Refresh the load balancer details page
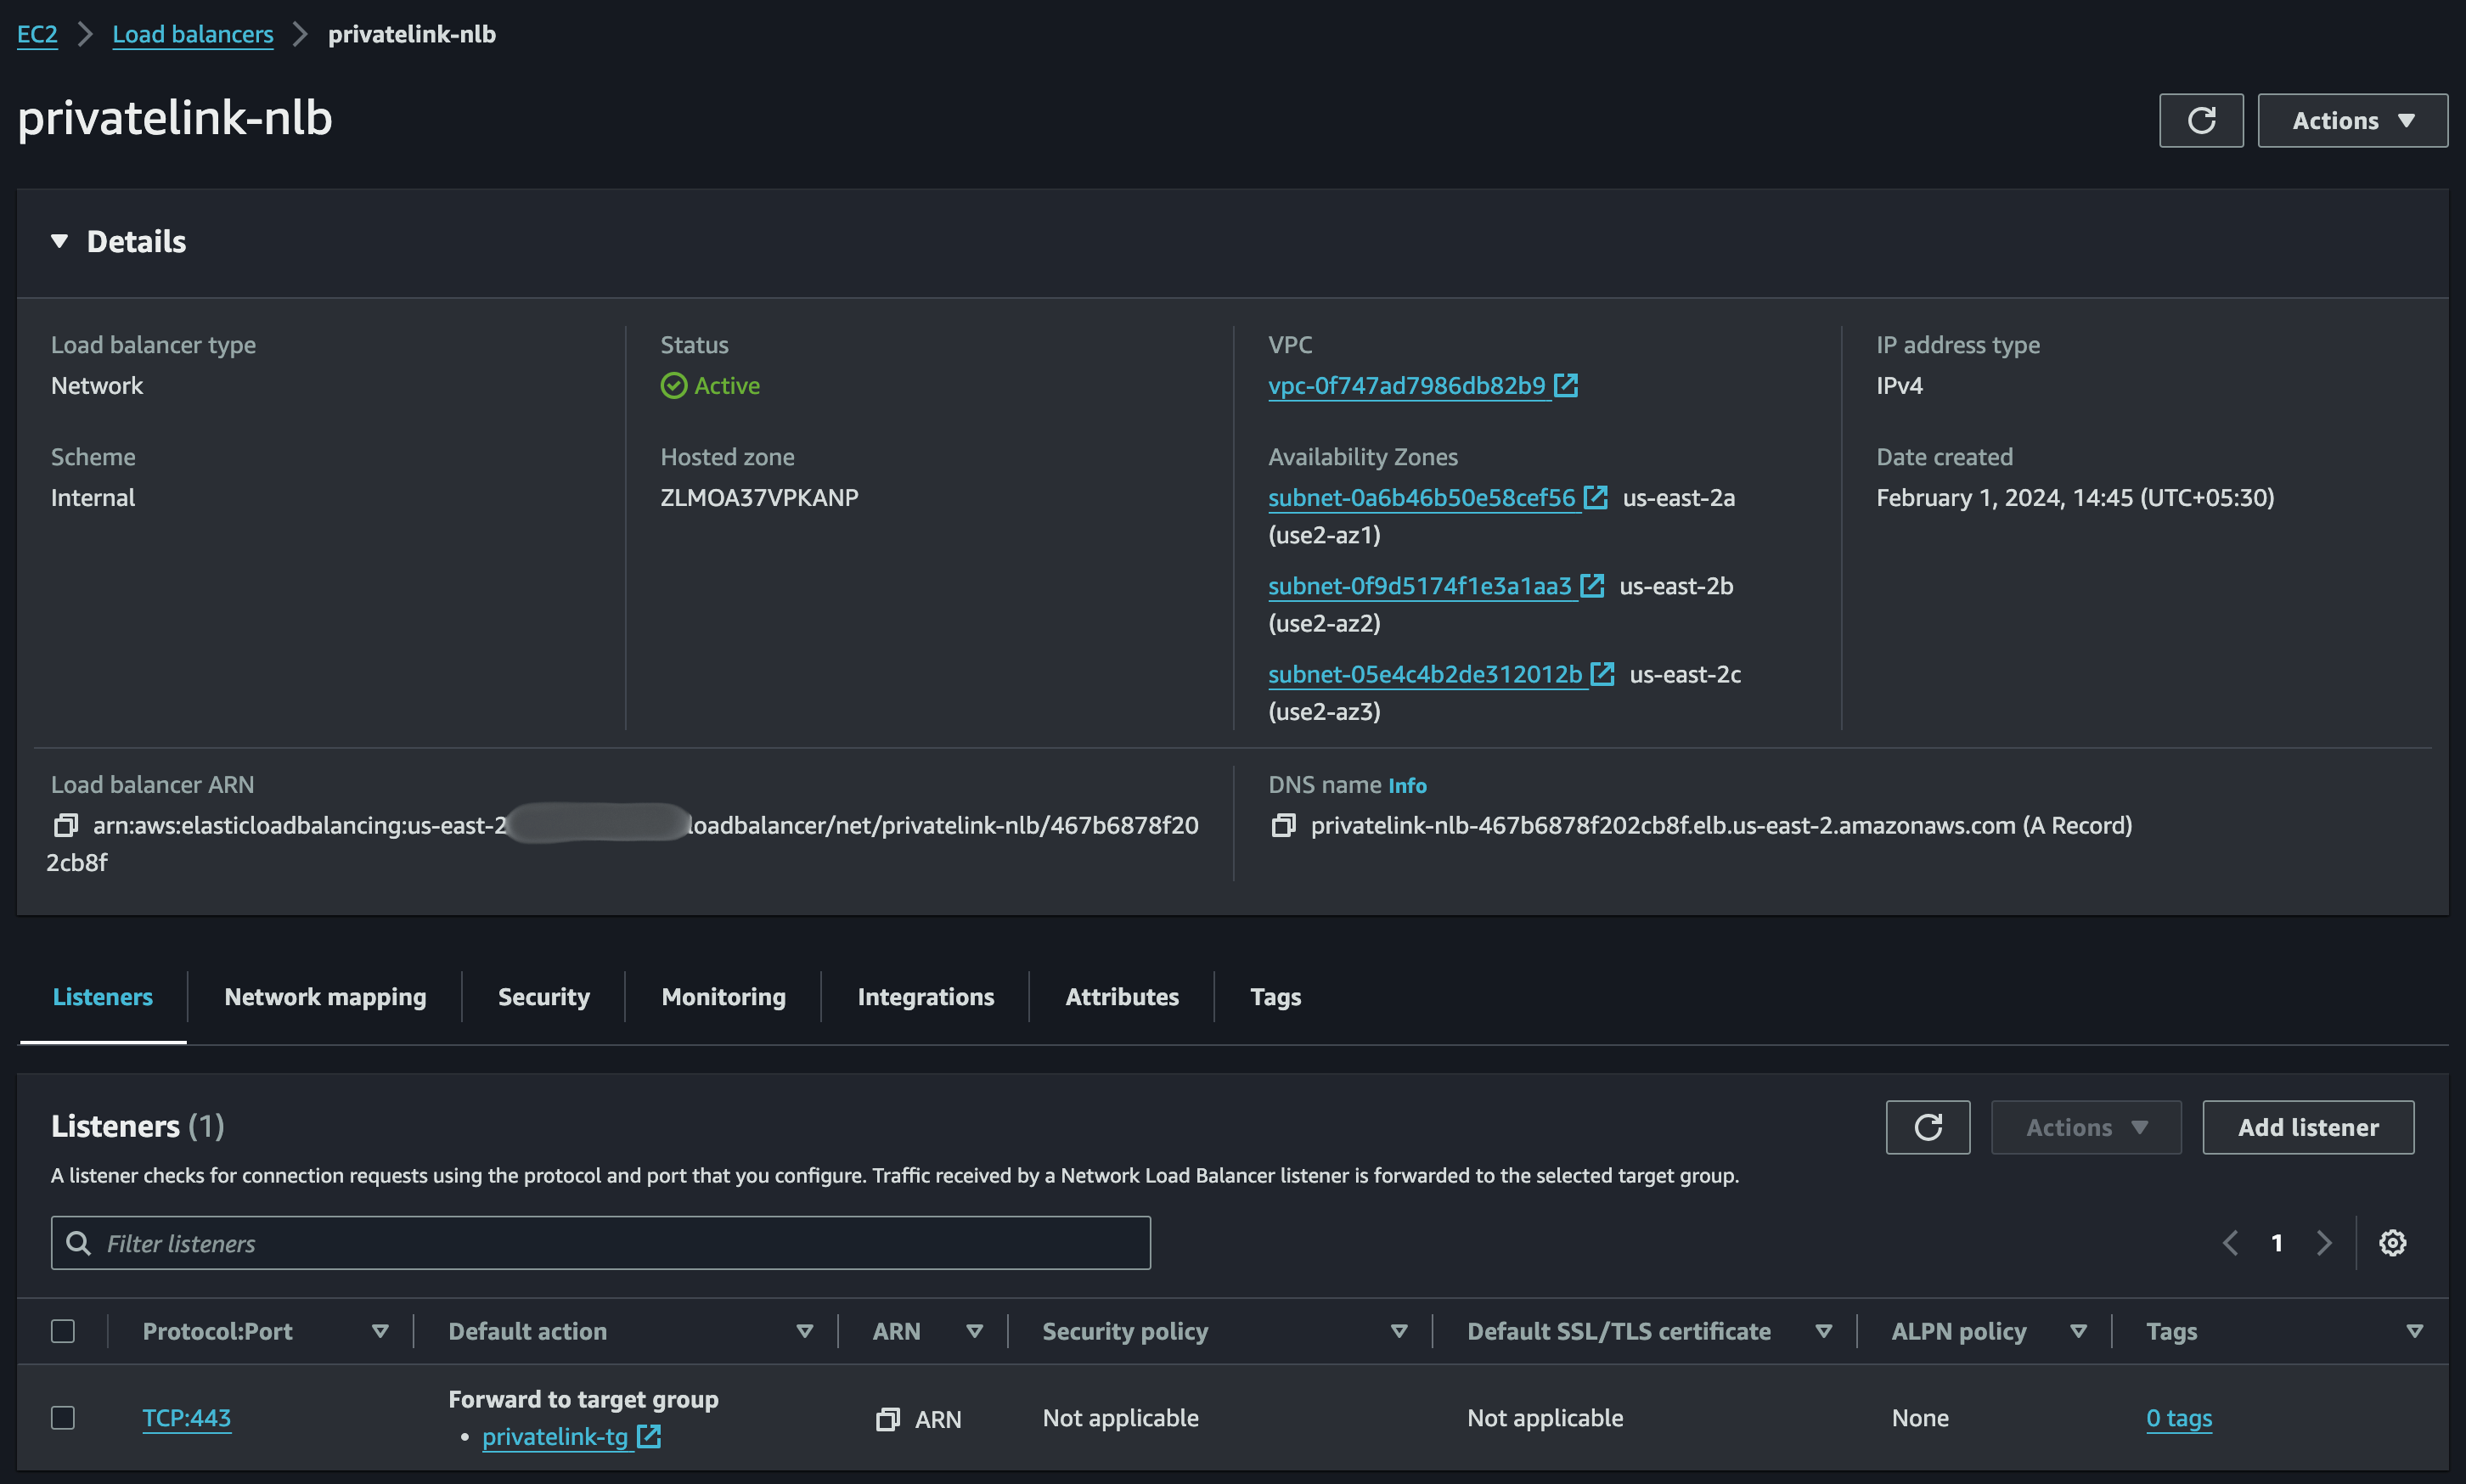The image size is (2466, 1484). click(x=2200, y=121)
